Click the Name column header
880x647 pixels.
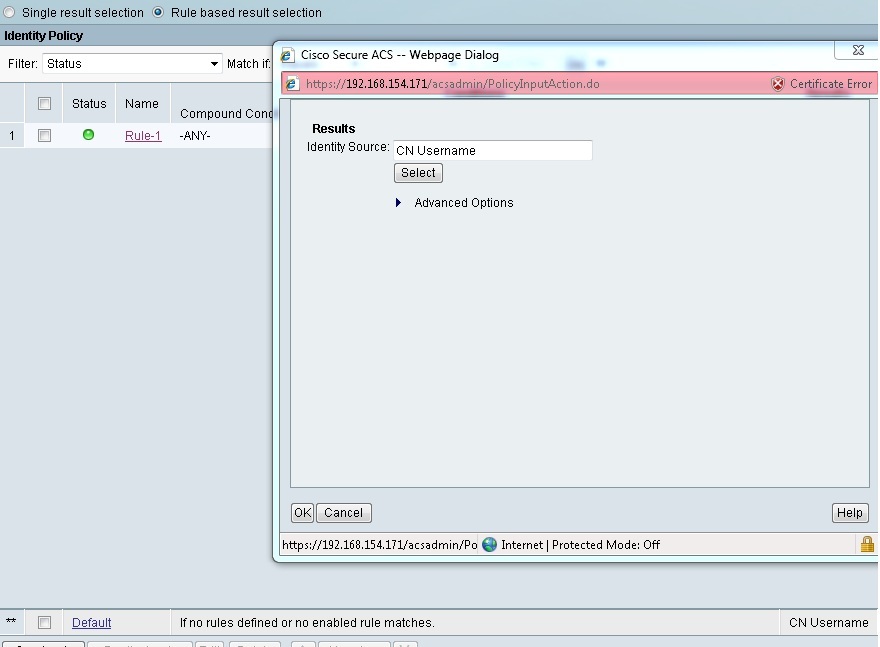[x=141, y=104]
